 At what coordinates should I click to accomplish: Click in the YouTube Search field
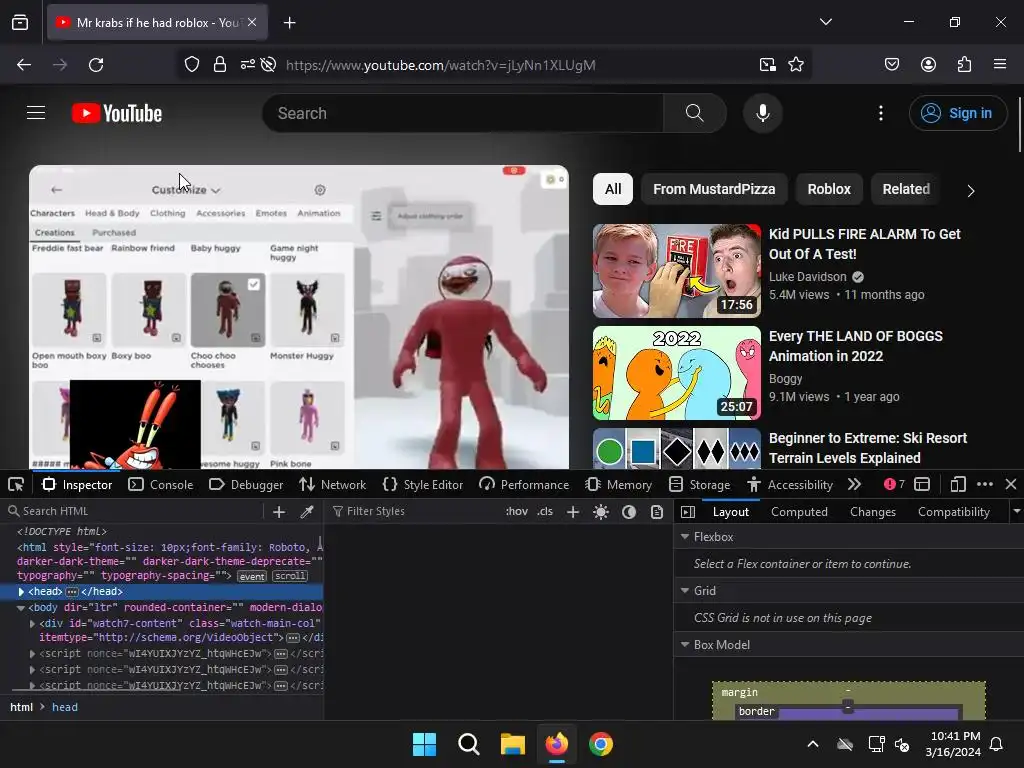pyautogui.click(x=463, y=113)
